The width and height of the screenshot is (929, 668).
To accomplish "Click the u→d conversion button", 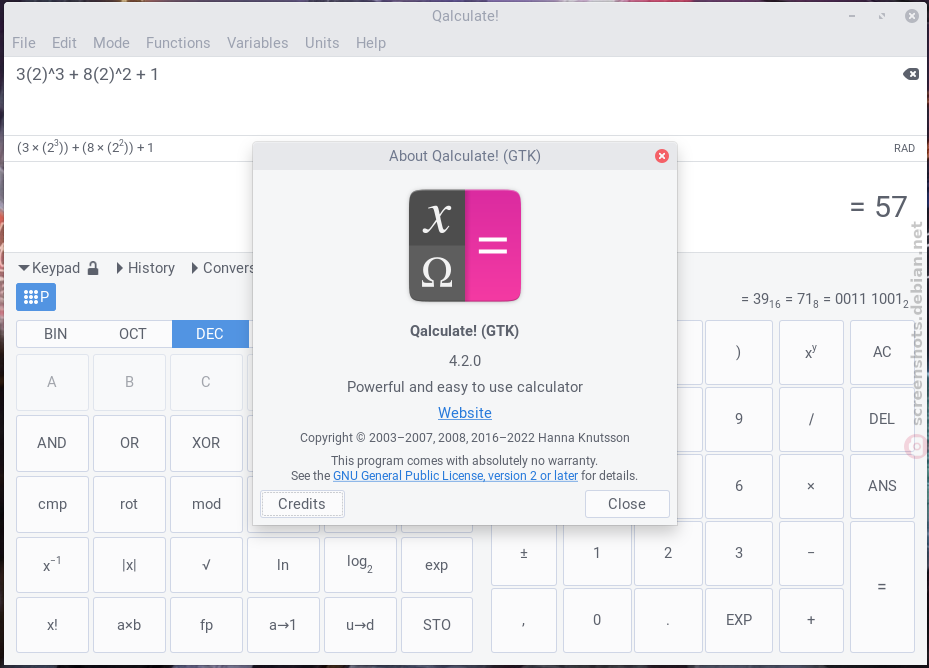I will (360, 625).
